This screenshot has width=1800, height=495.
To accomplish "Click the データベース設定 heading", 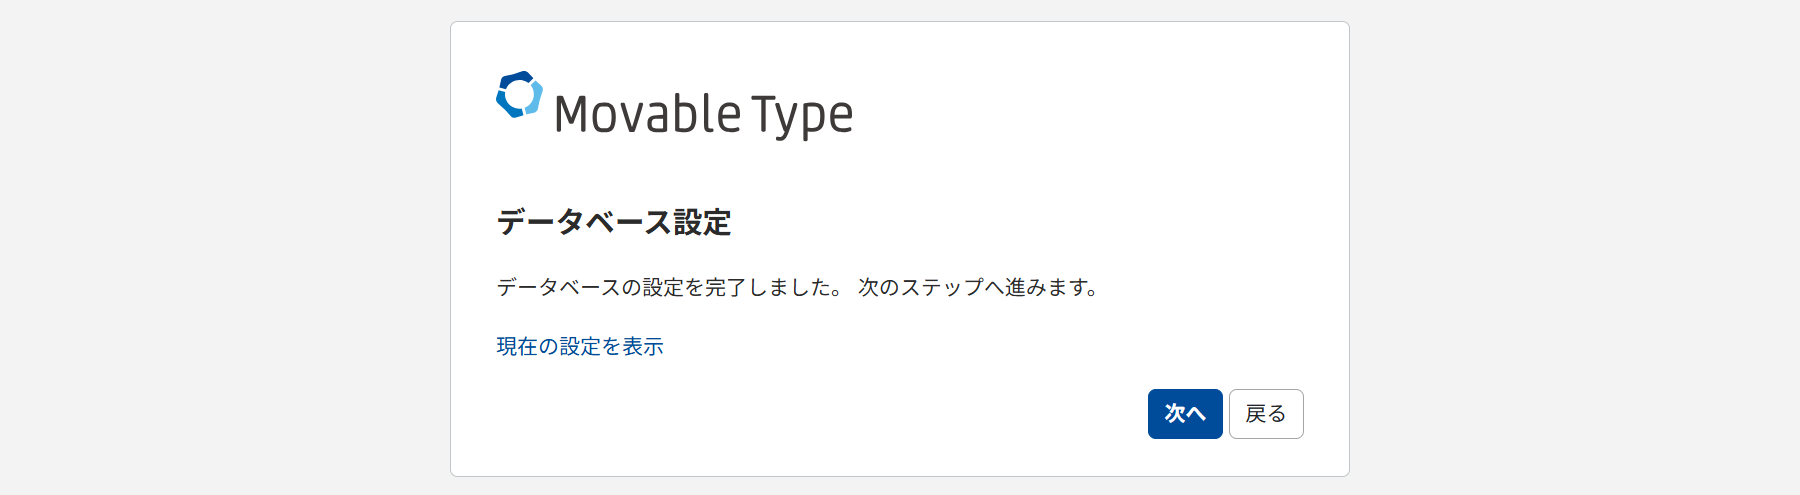I will click(613, 222).
